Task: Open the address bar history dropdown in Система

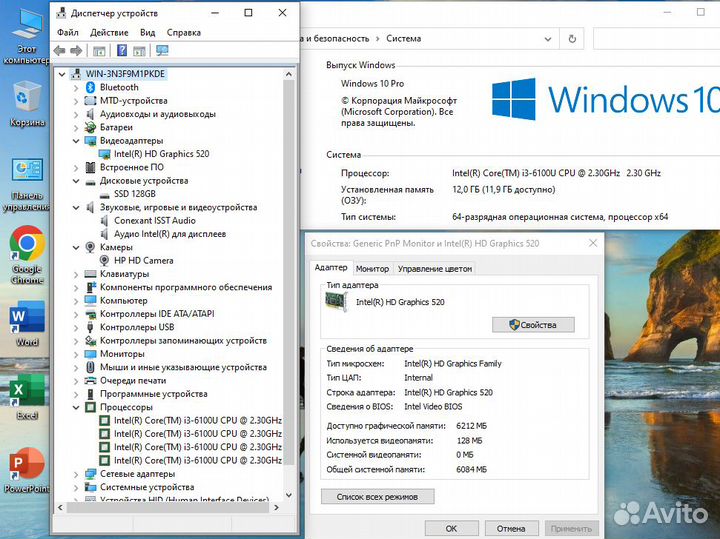Action: click(548, 39)
